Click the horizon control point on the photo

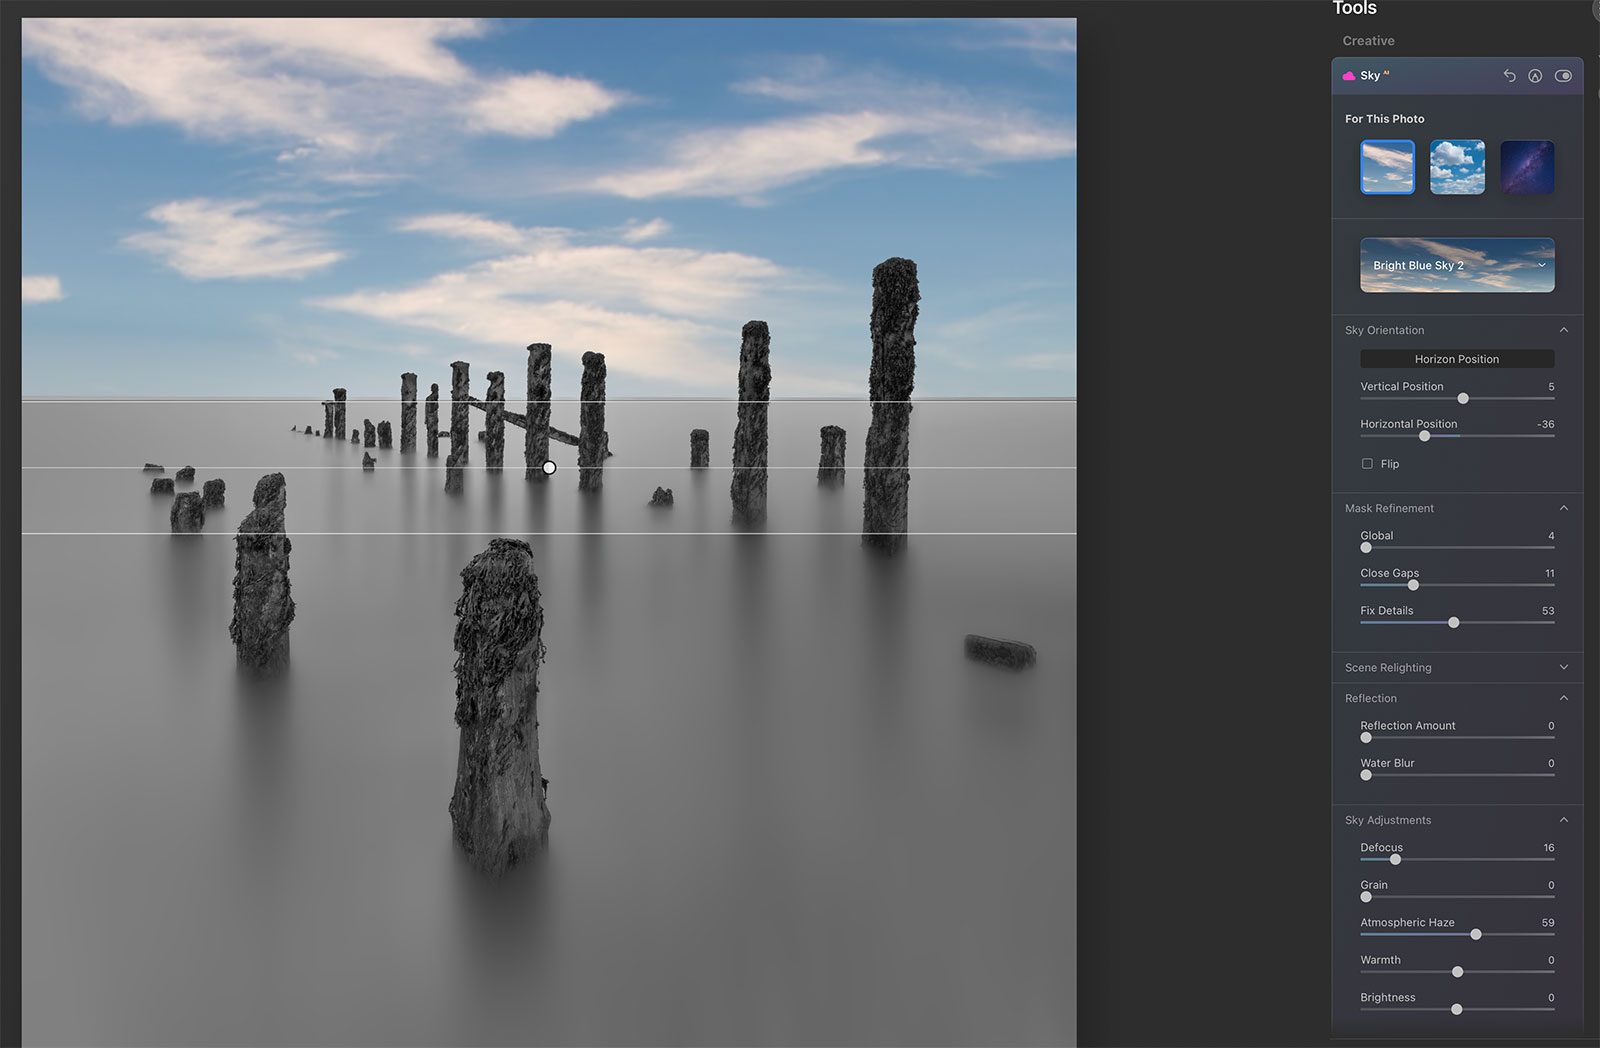click(549, 468)
